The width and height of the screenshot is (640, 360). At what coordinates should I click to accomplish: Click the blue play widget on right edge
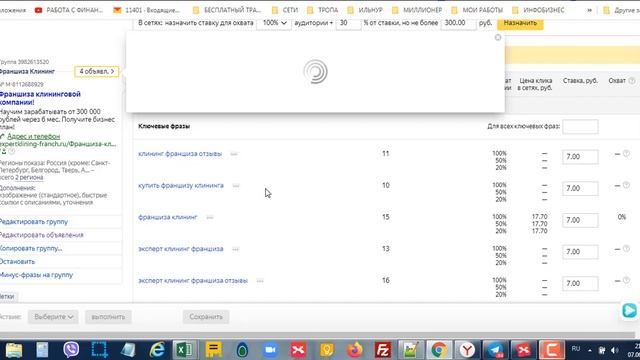629,310
